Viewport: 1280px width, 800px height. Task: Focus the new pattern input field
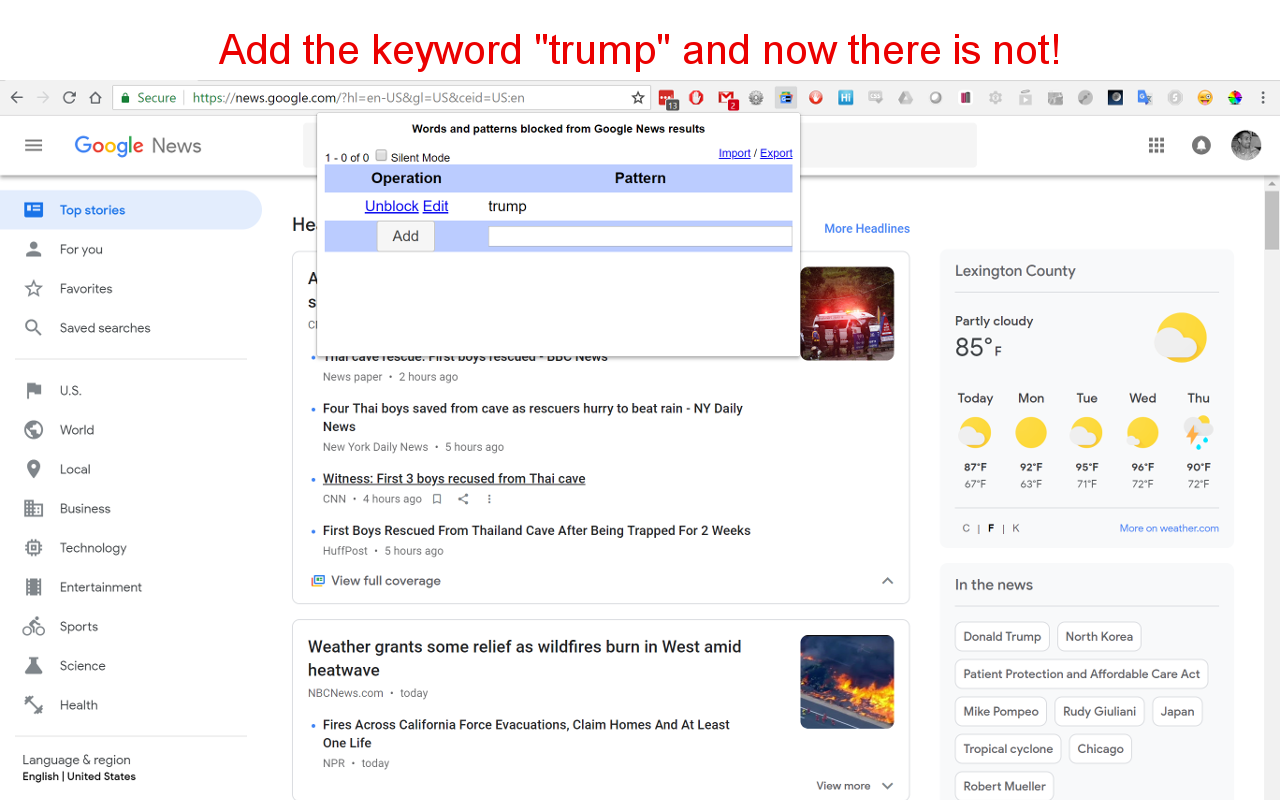pyautogui.click(x=640, y=237)
